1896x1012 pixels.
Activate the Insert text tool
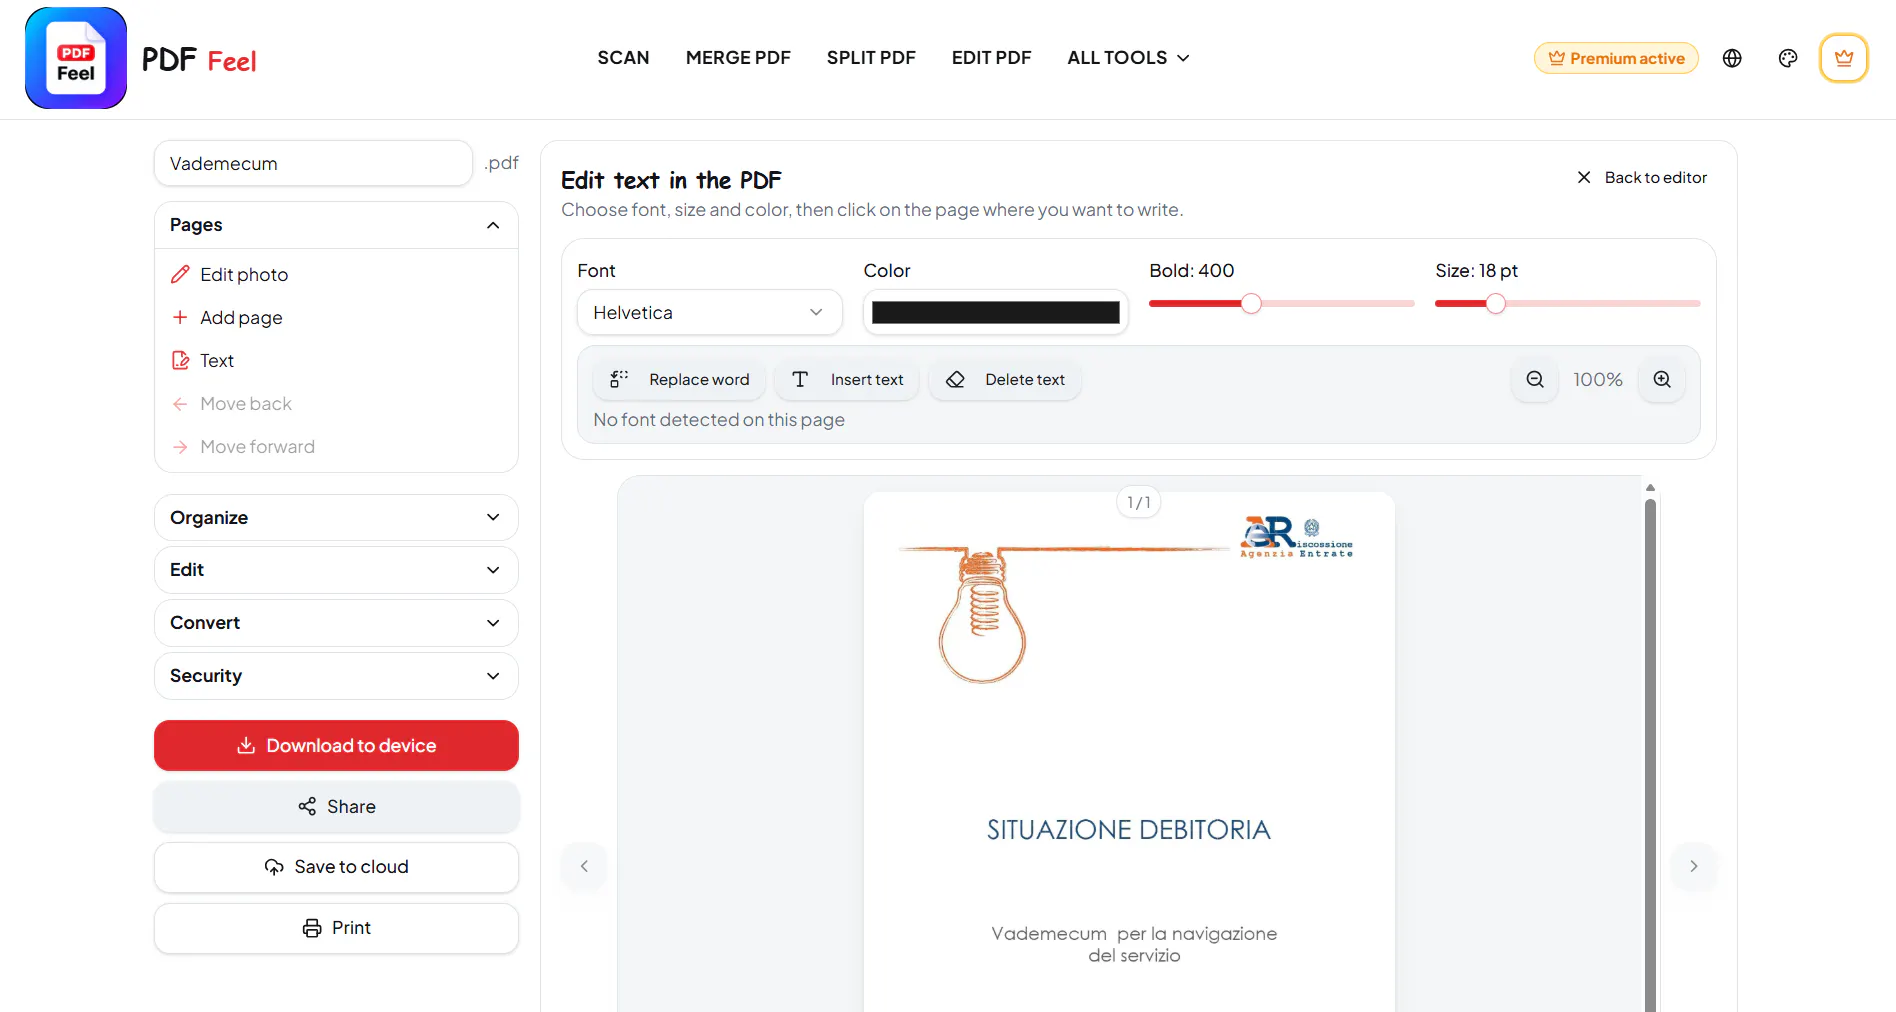(x=847, y=380)
